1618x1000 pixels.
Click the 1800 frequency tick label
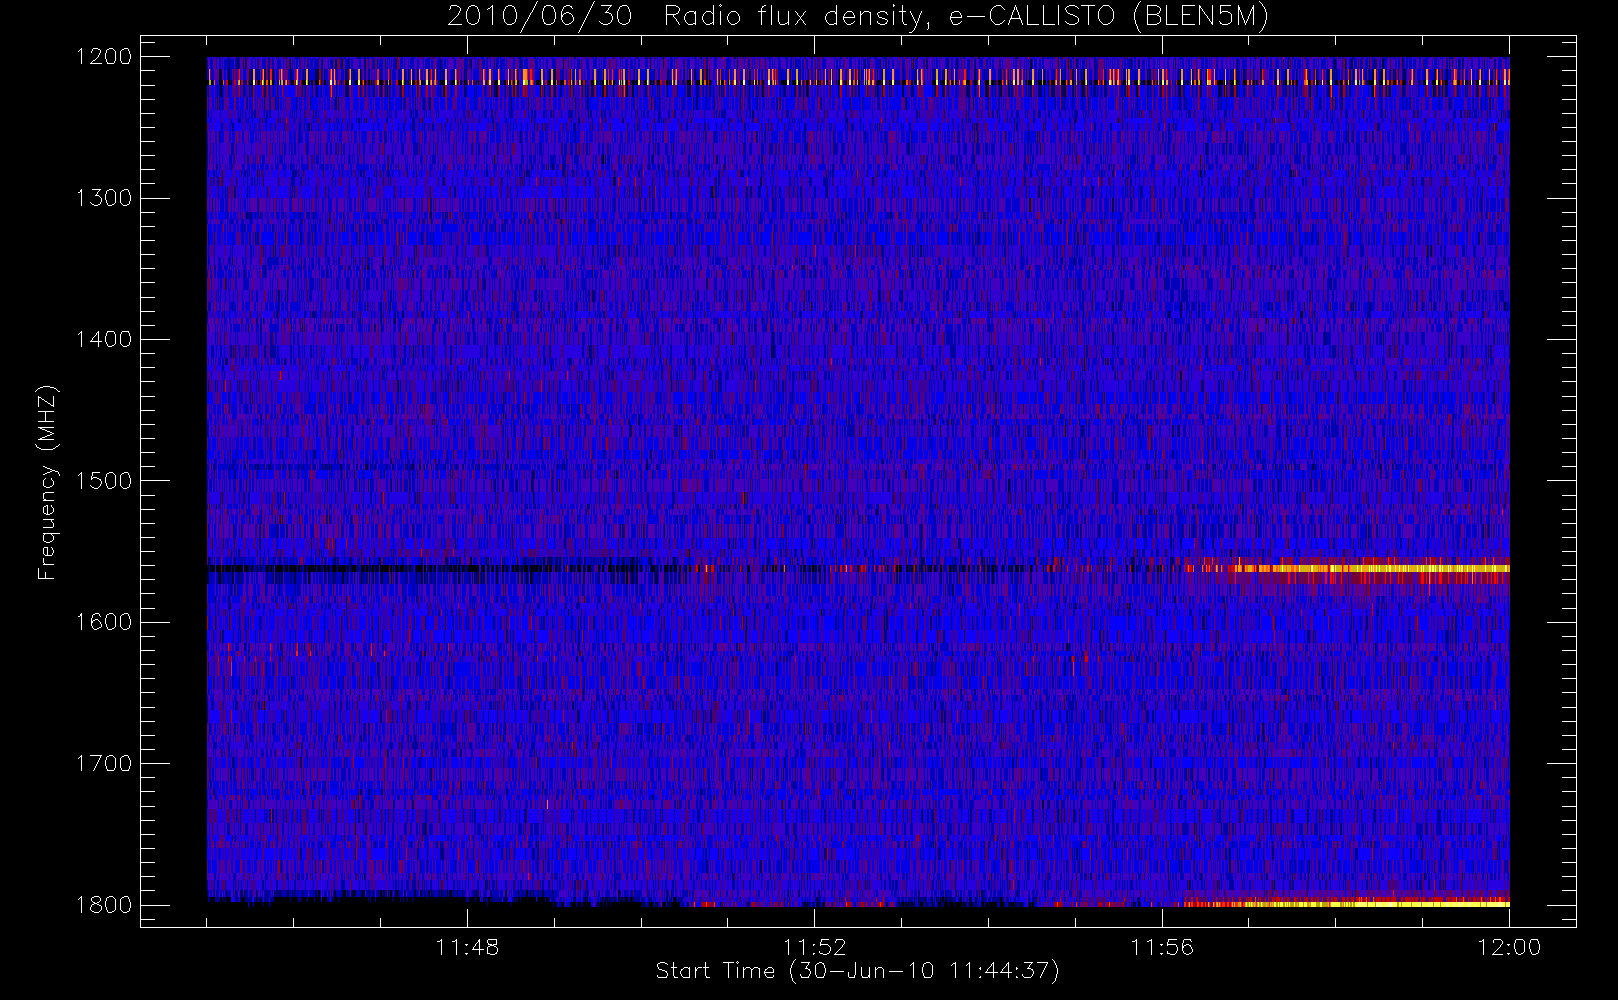(104, 904)
